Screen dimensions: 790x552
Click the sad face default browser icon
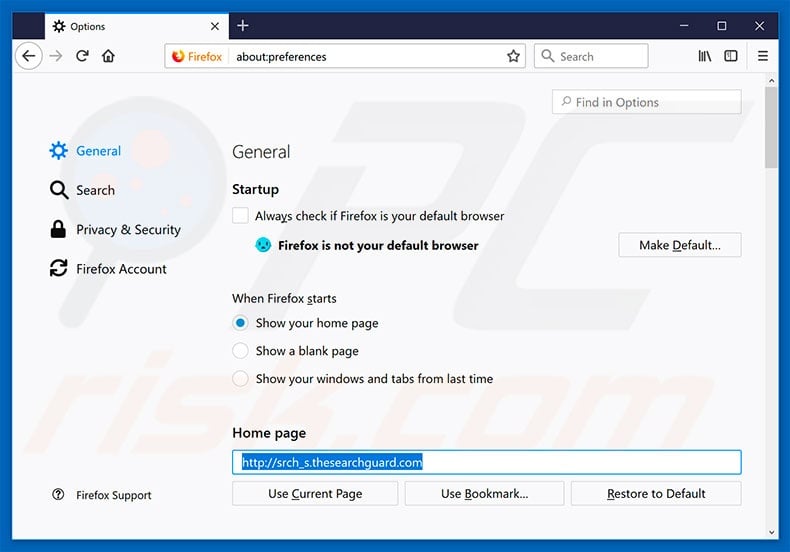pyautogui.click(x=263, y=245)
